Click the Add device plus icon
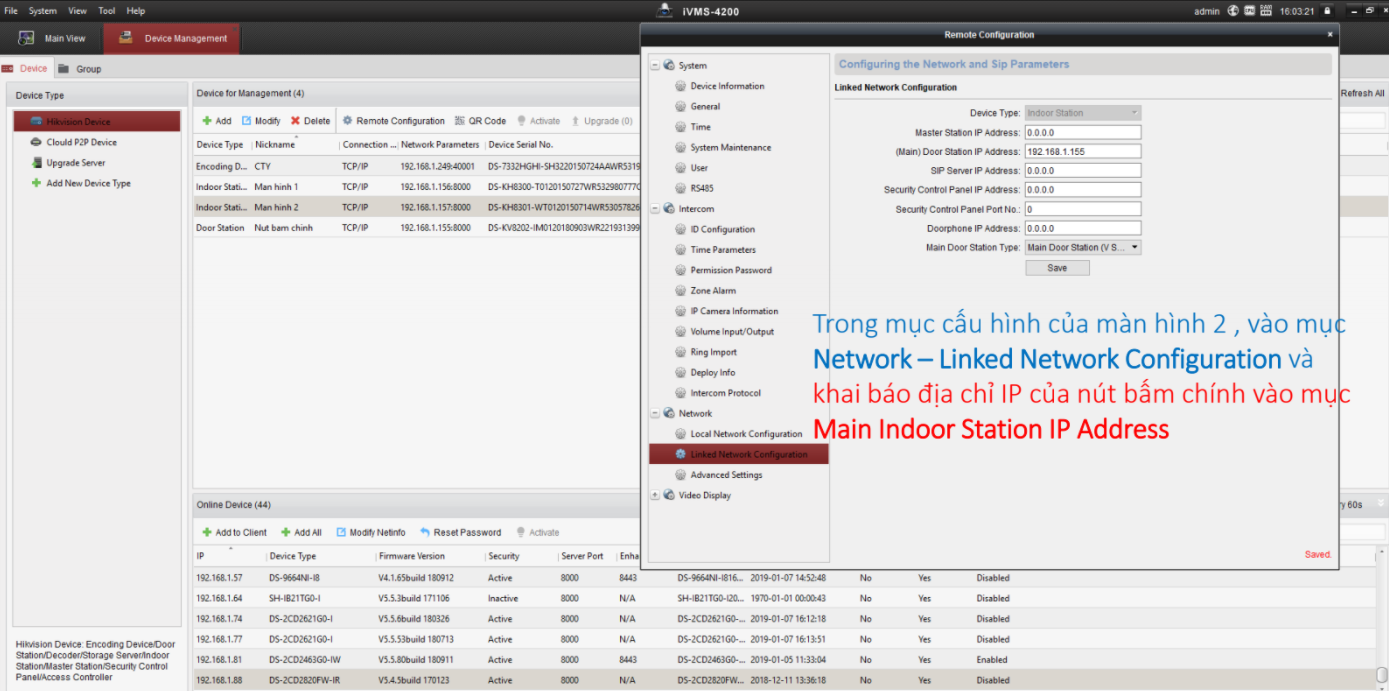Viewport: 1389px width, 691px height. click(207, 121)
